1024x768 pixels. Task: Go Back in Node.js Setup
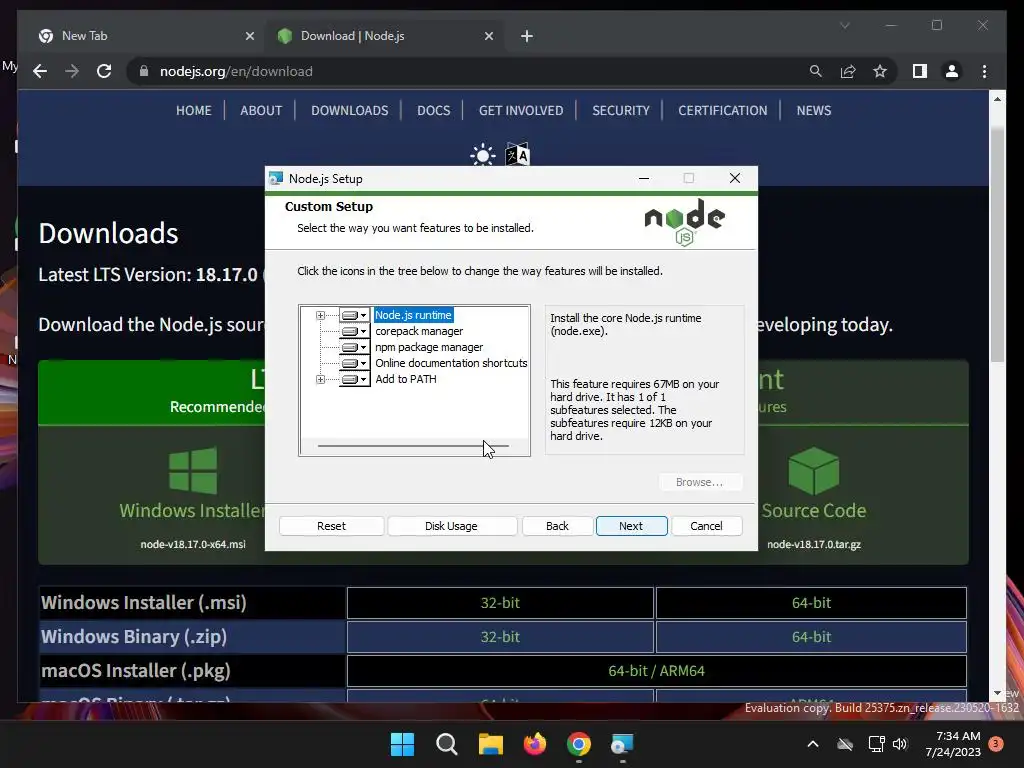[x=557, y=526]
